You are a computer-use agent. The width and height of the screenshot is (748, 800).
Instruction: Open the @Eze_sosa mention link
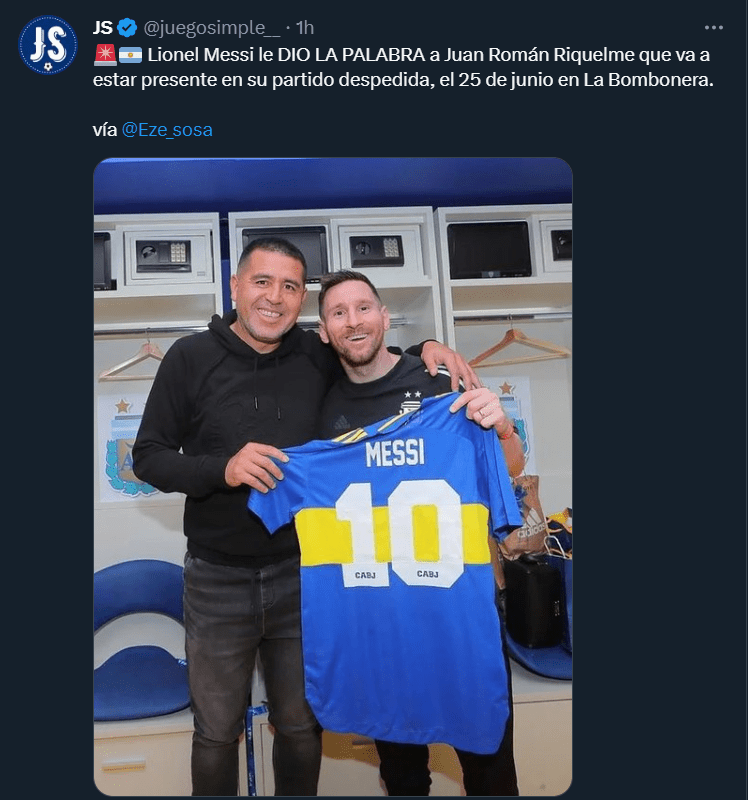(167, 130)
